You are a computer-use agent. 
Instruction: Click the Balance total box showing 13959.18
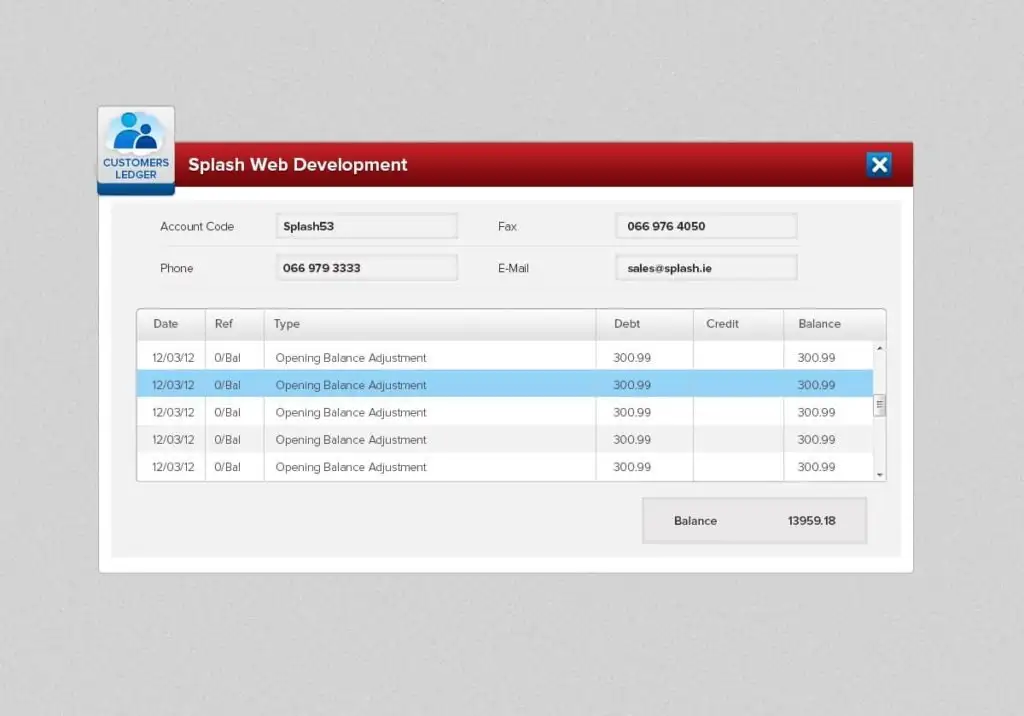[x=754, y=521]
